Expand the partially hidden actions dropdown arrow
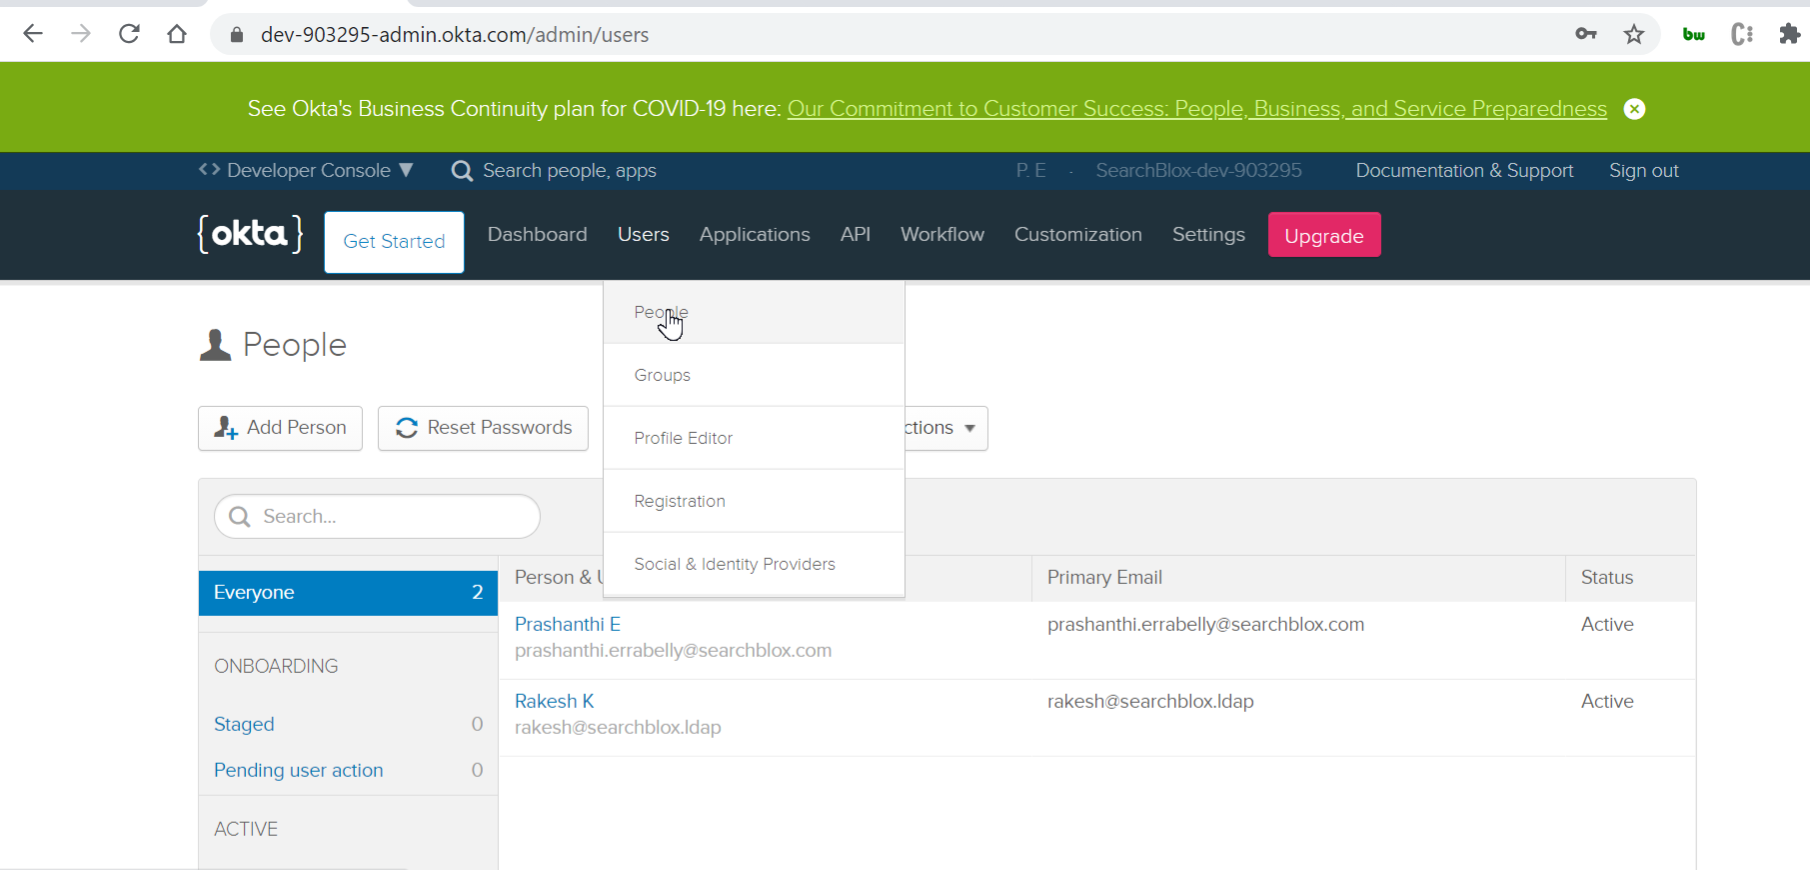1810x870 pixels. 970,428
